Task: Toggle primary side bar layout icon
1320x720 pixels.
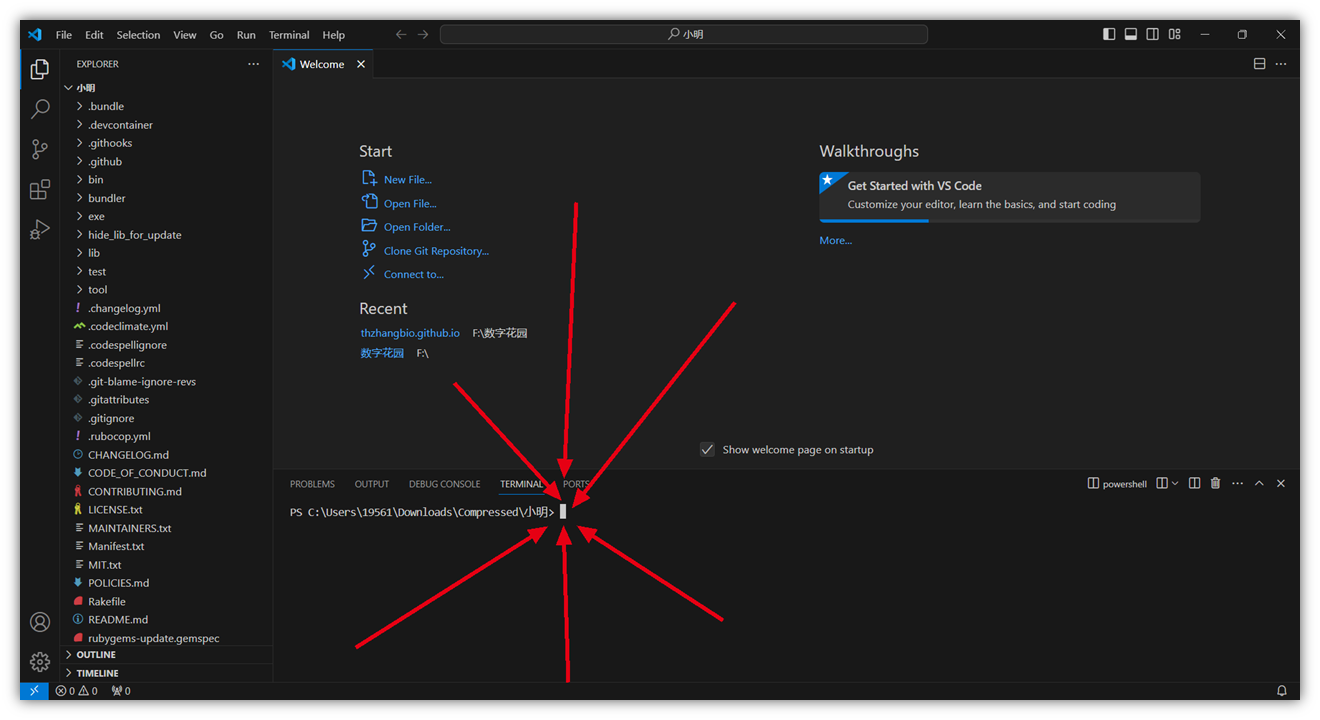Action: pyautogui.click(x=1109, y=34)
